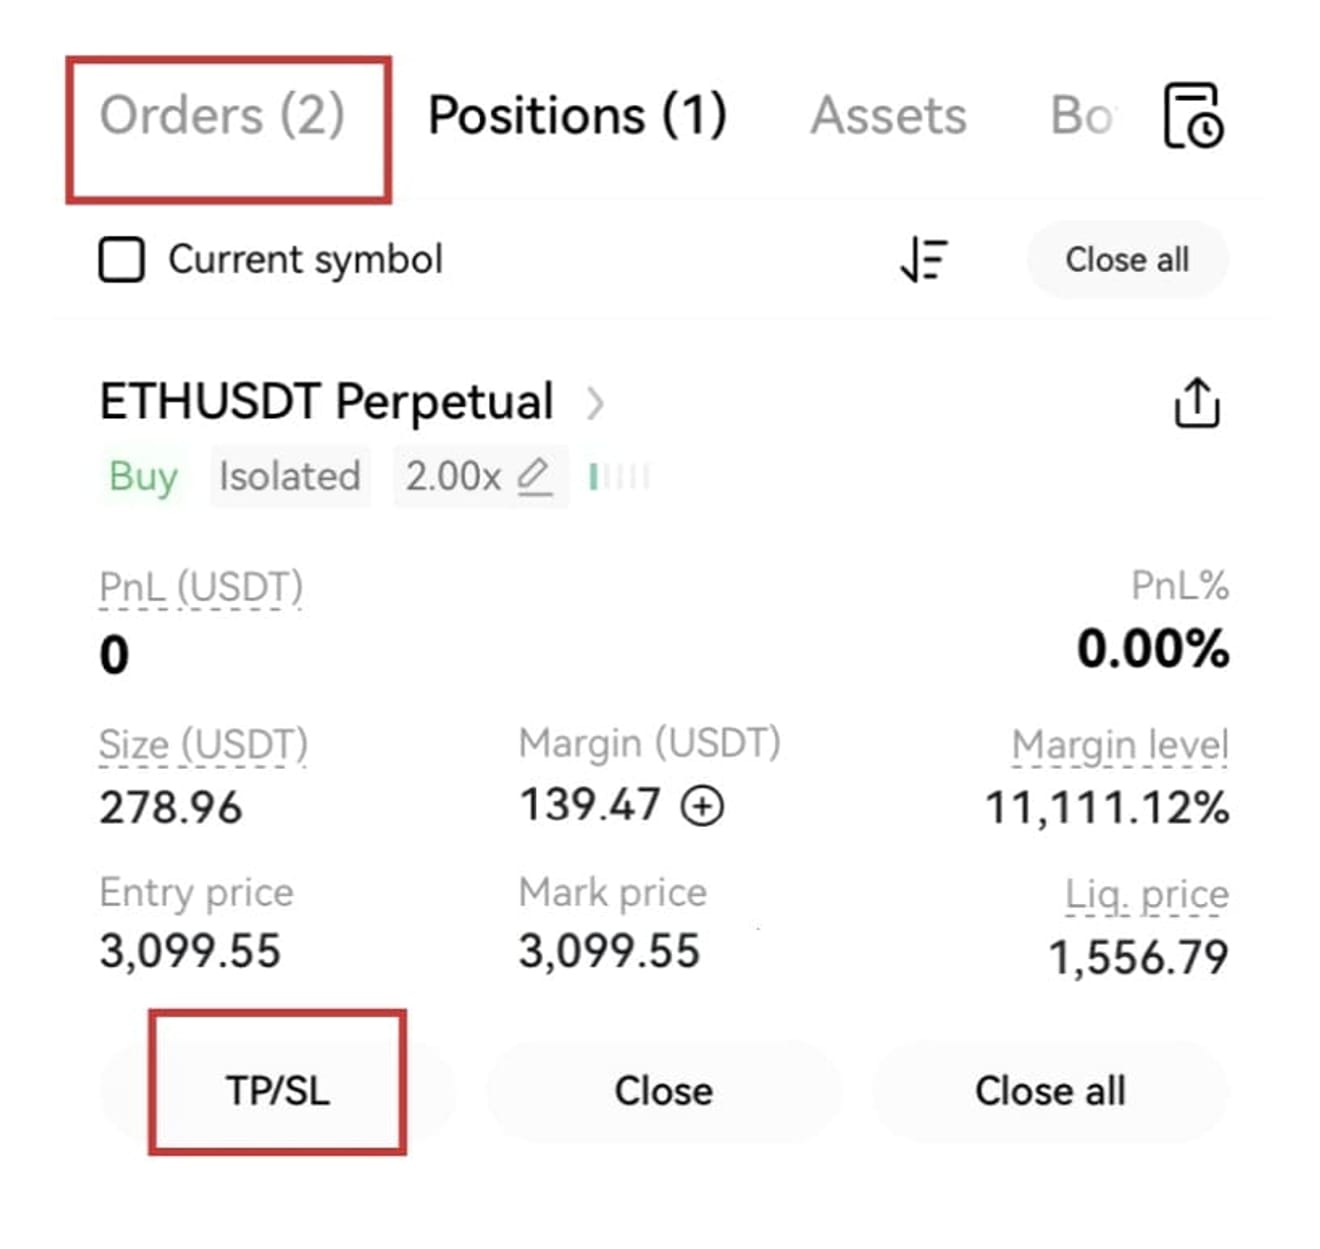Open the 2.00x leverage selector
The height and width of the screenshot is (1249, 1320).
(x=480, y=476)
